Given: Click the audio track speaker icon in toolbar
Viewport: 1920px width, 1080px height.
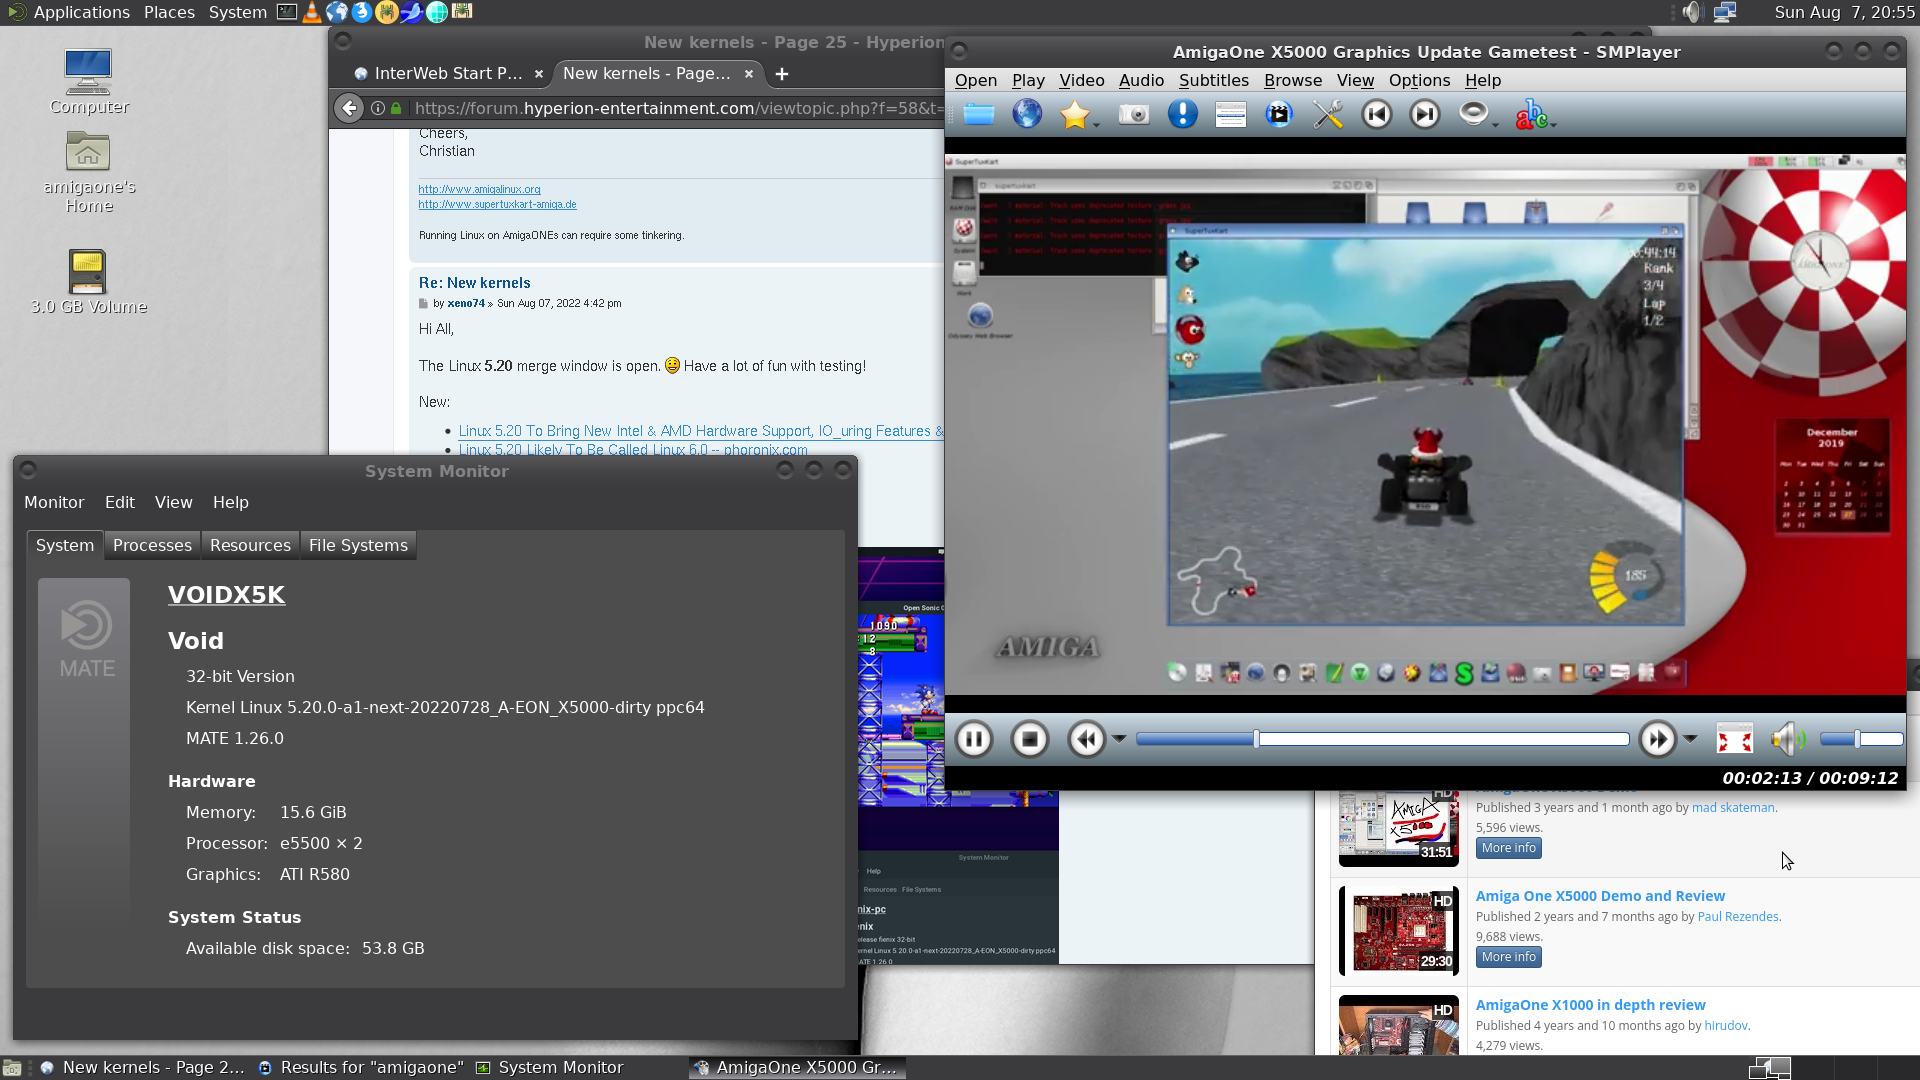Looking at the screenshot, I should coord(1473,112).
